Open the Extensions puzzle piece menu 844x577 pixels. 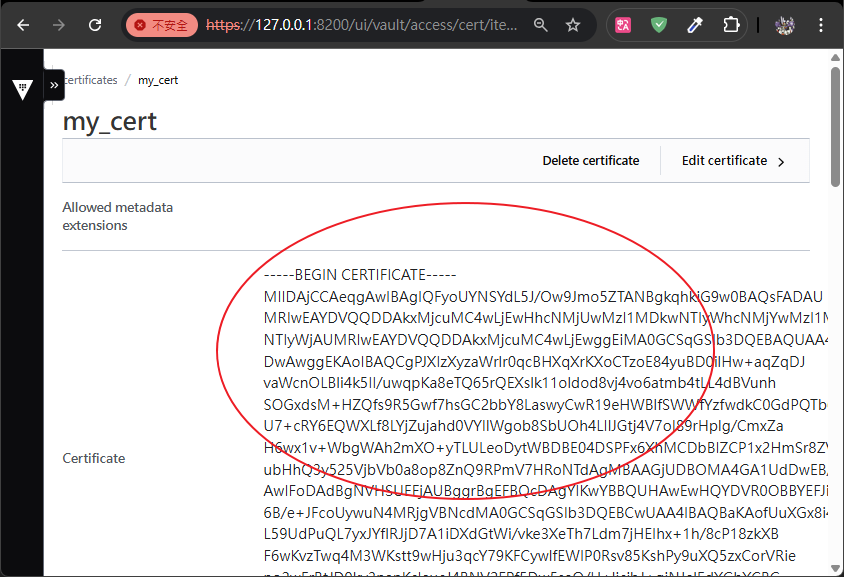(732, 25)
